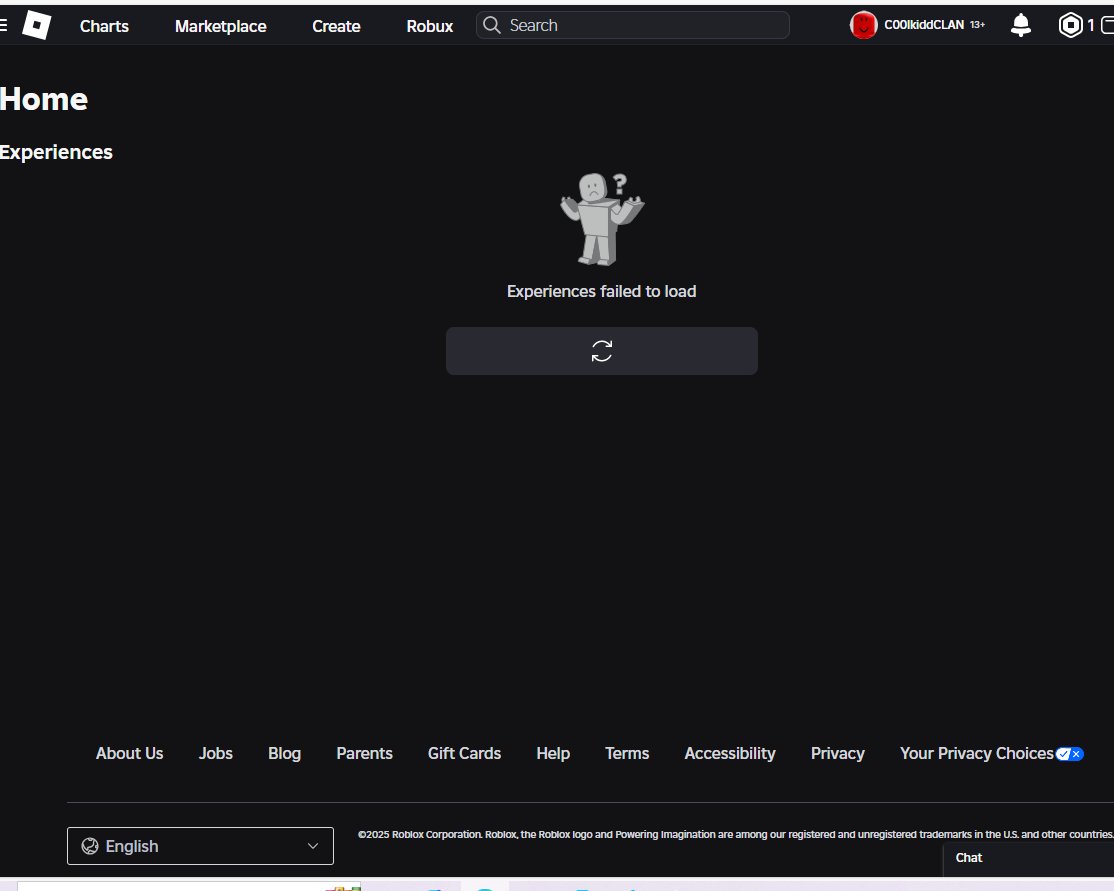Click the search magnifier icon
This screenshot has height=891, width=1114.
[492, 26]
